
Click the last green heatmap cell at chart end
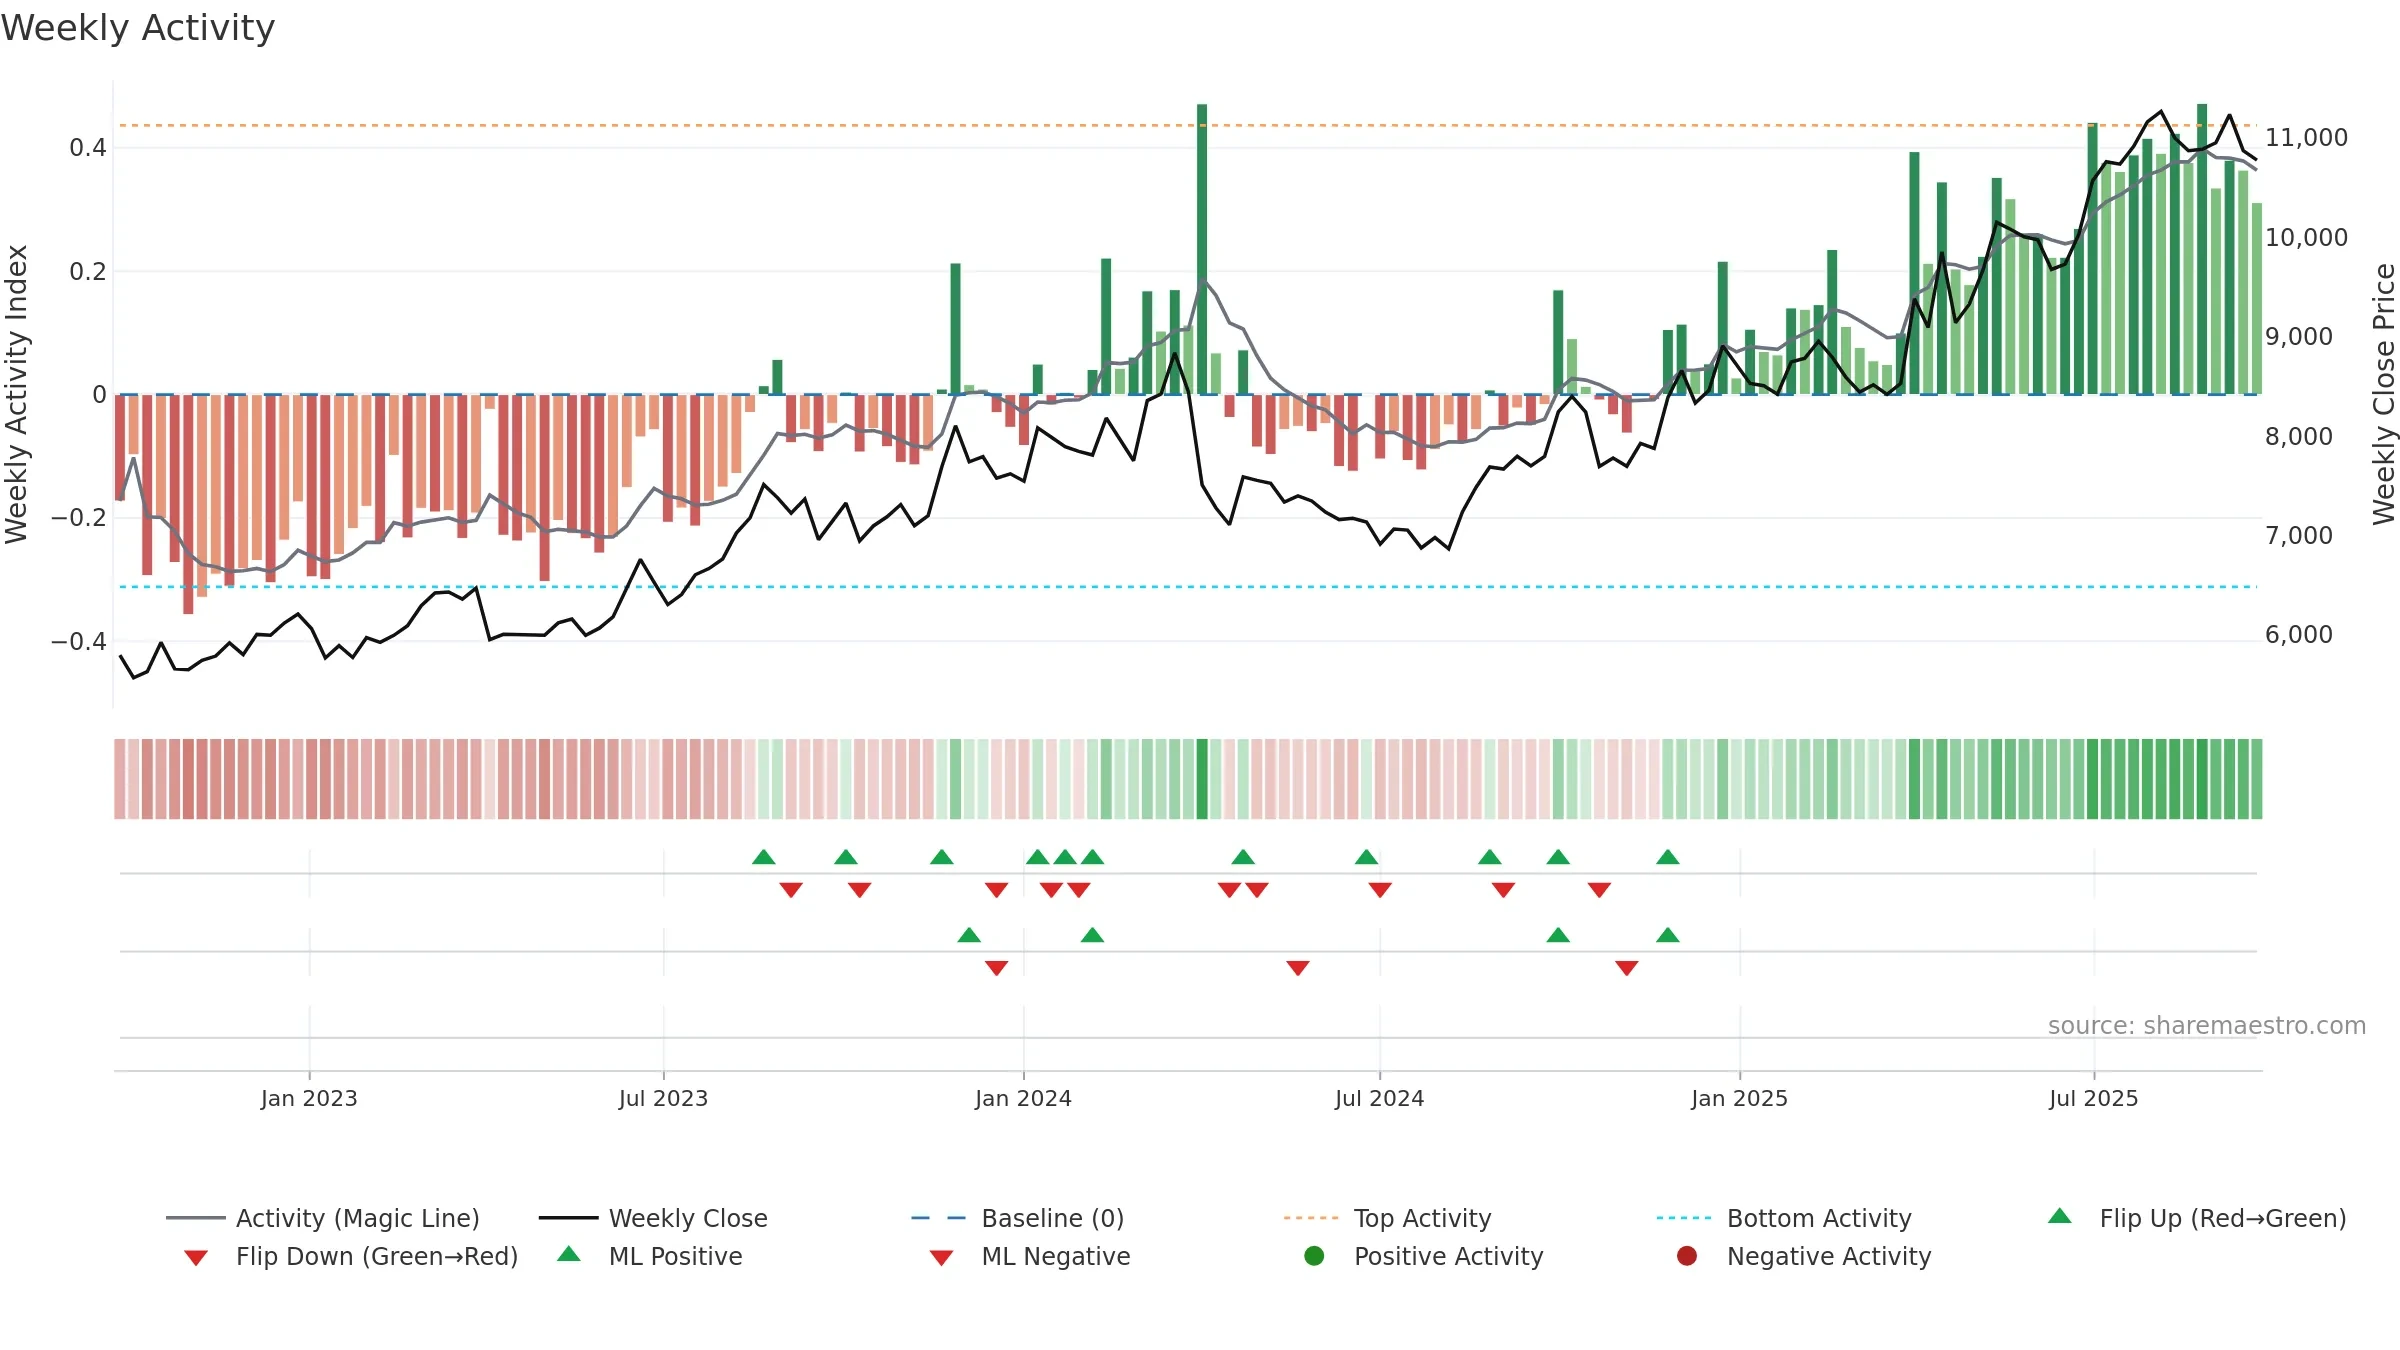(x=2257, y=779)
